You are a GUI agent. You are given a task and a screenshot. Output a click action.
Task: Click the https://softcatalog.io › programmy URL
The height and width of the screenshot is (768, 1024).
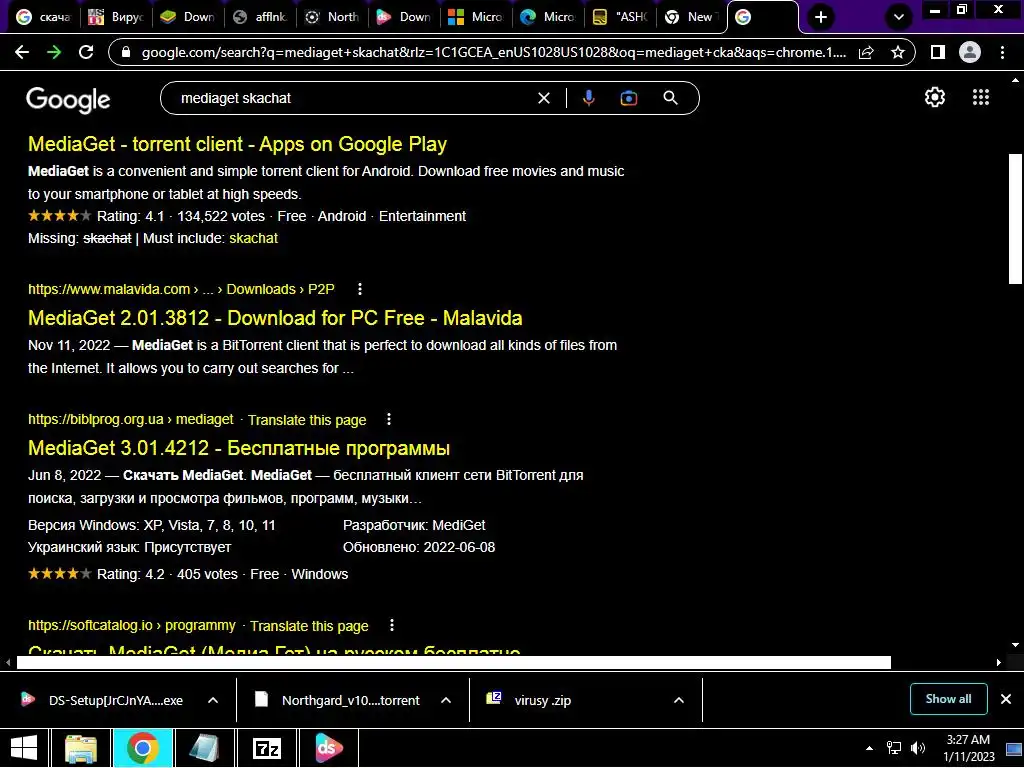click(x=131, y=625)
